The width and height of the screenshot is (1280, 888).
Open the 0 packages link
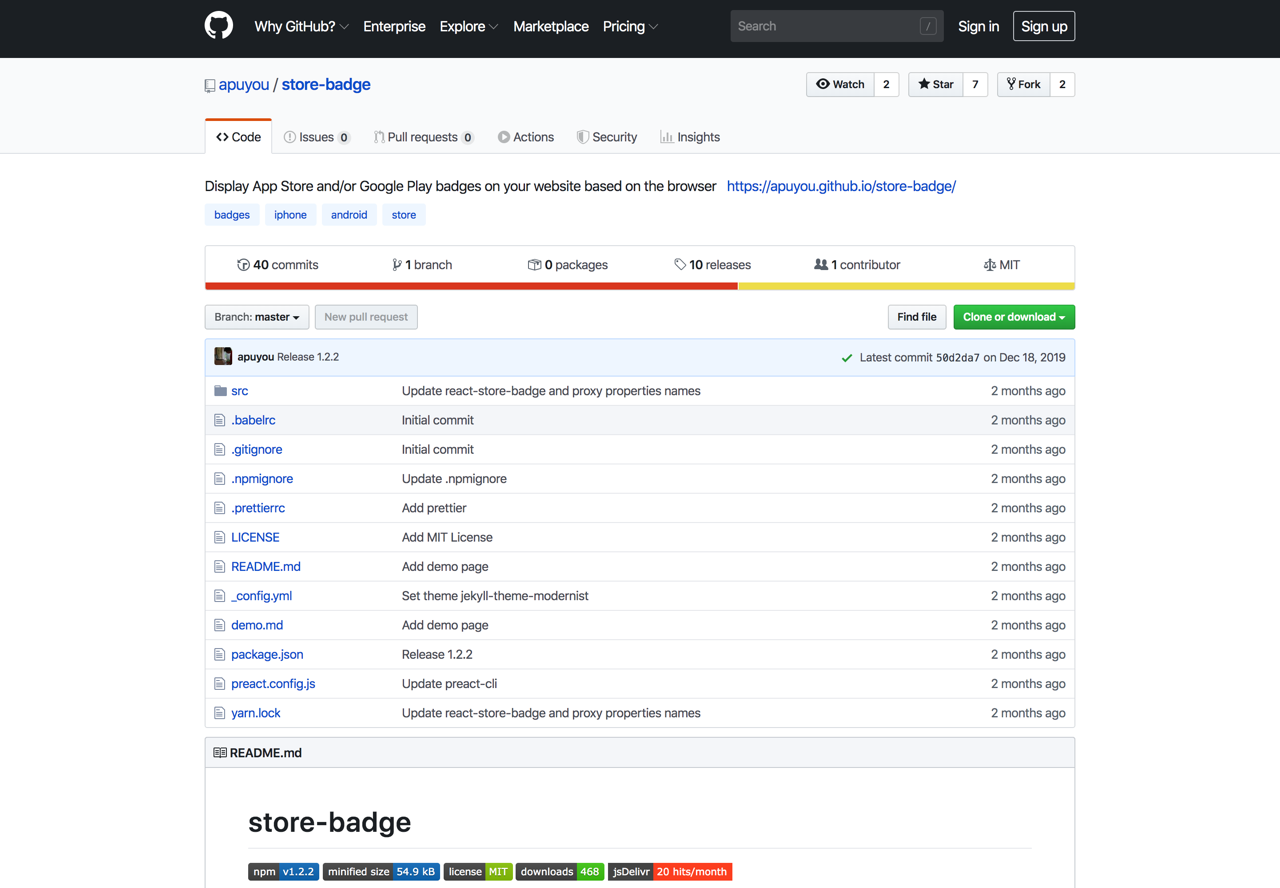[567, 265]
